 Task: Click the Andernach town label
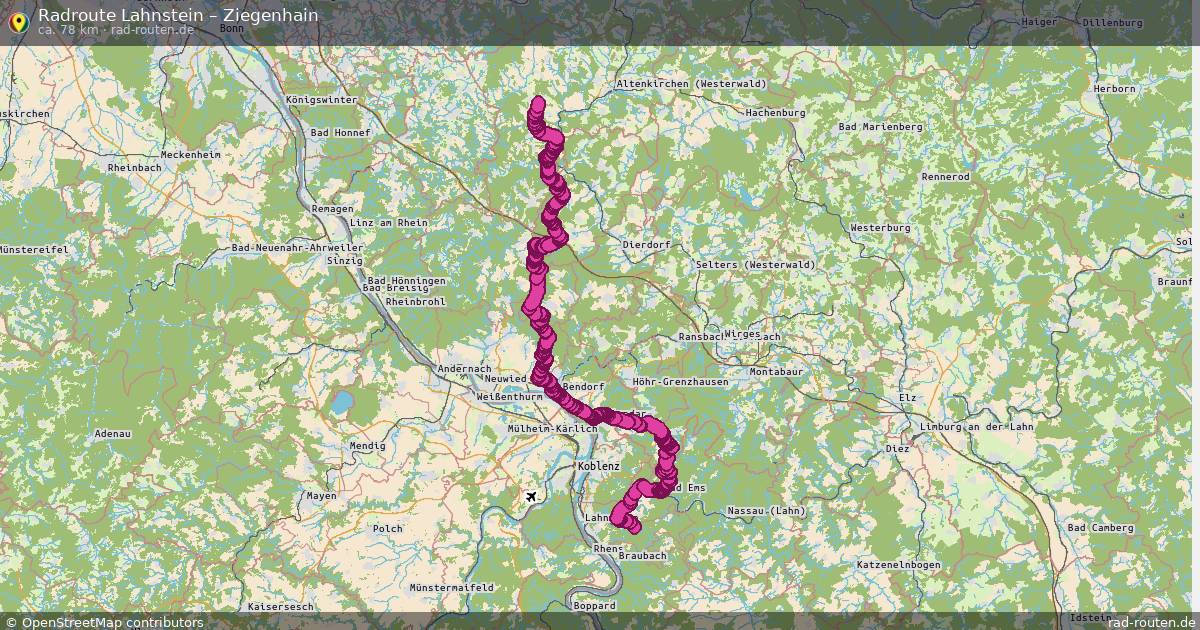pos(465,369)
